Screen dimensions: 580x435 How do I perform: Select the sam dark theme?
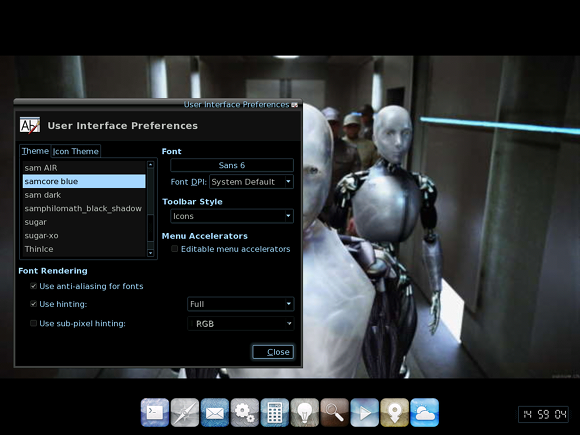tap(84, 195)
